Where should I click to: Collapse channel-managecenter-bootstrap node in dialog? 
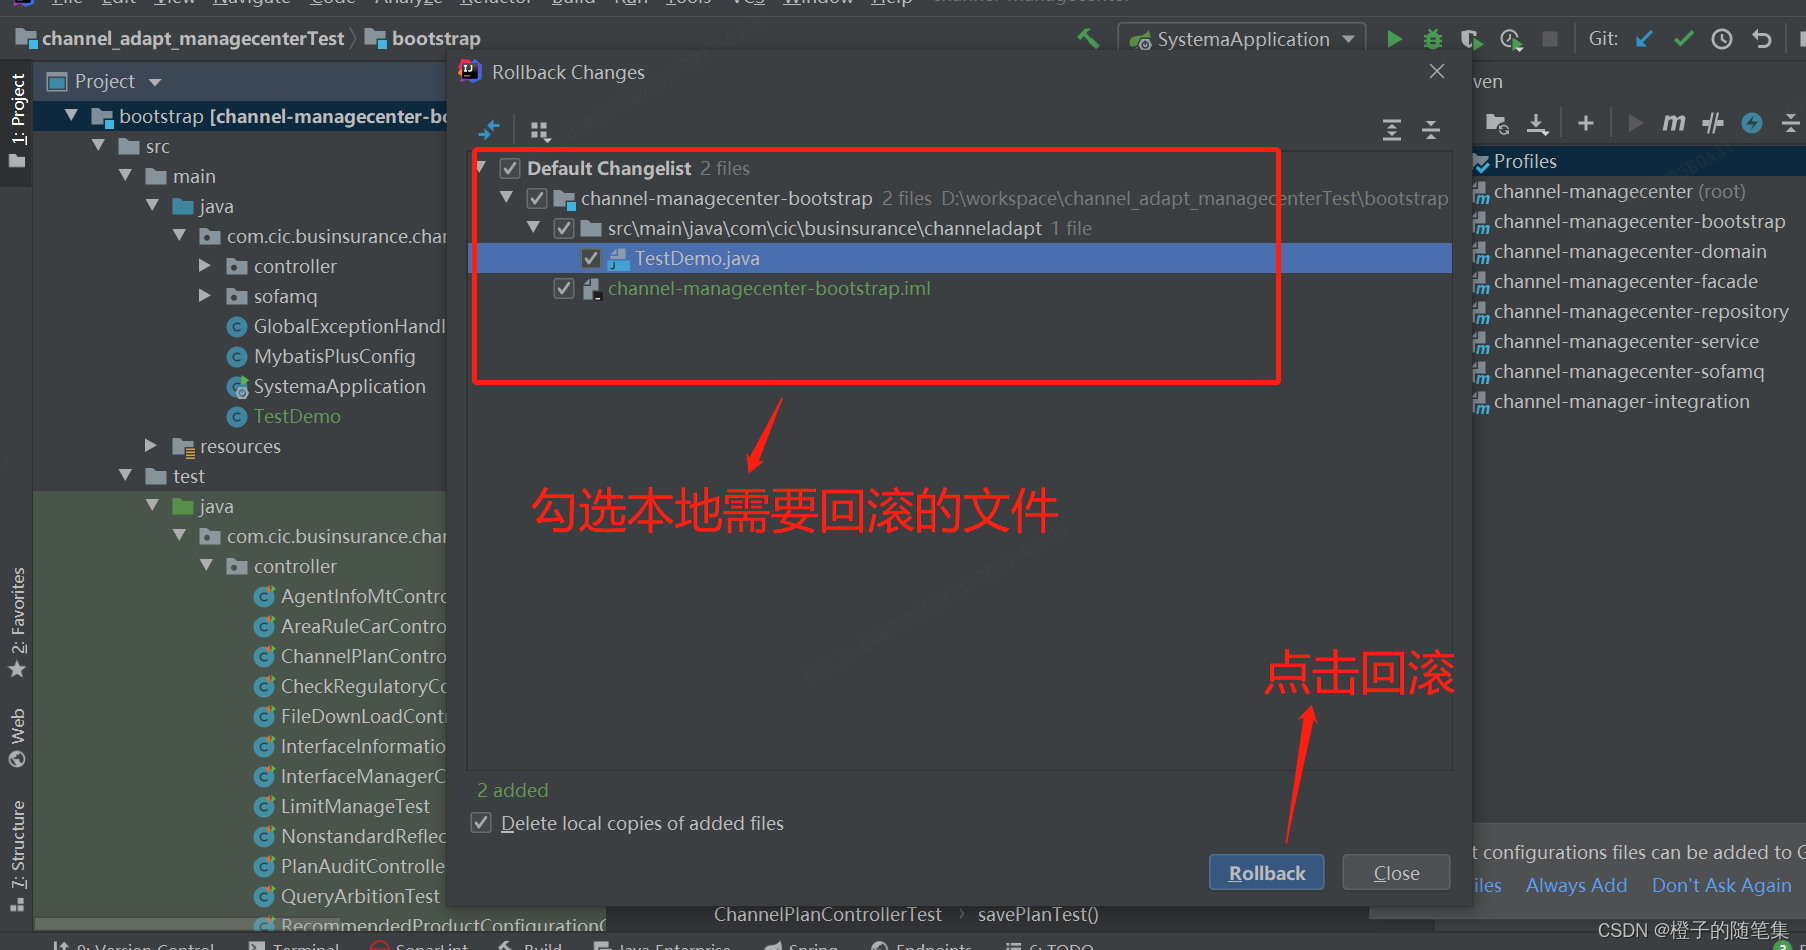[507, 197]
